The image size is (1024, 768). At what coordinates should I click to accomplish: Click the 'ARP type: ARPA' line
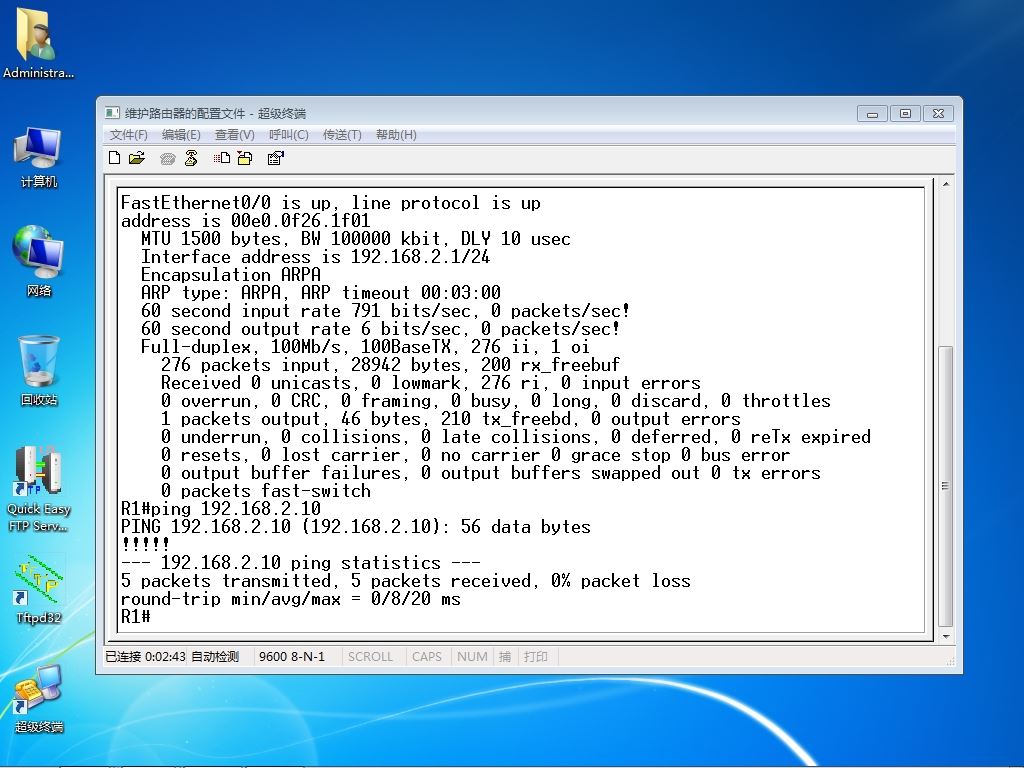point(321,293)
